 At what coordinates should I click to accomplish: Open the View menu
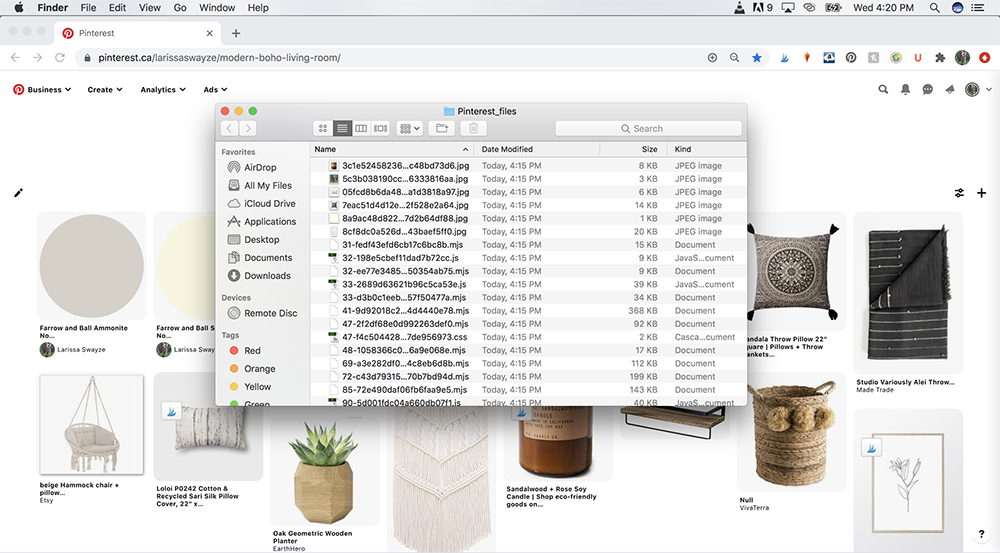point(150,8)
